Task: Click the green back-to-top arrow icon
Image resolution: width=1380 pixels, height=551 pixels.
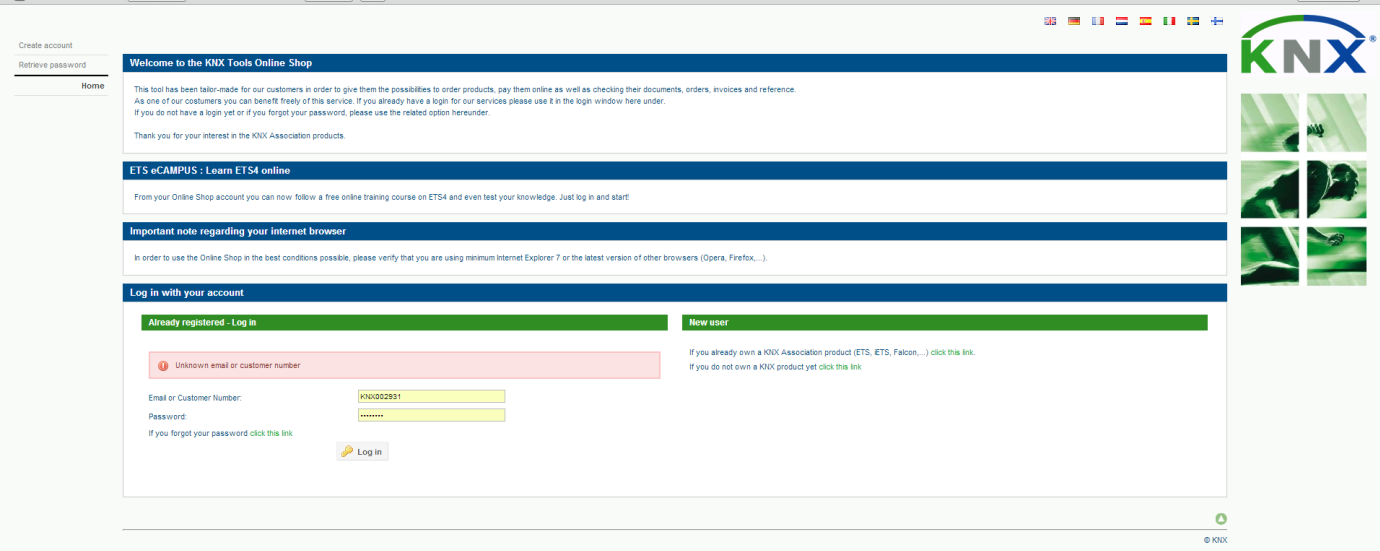Action: [1221, 519]
